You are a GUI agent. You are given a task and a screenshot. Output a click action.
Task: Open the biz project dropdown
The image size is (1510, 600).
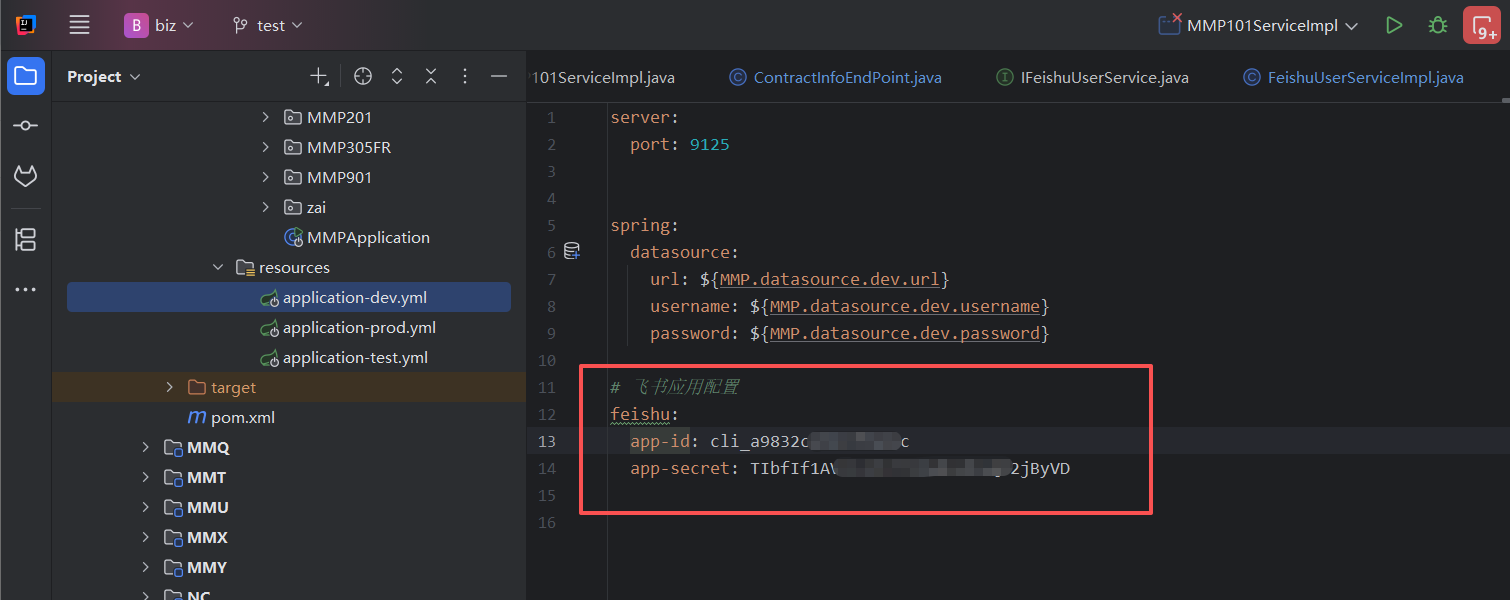159,25
